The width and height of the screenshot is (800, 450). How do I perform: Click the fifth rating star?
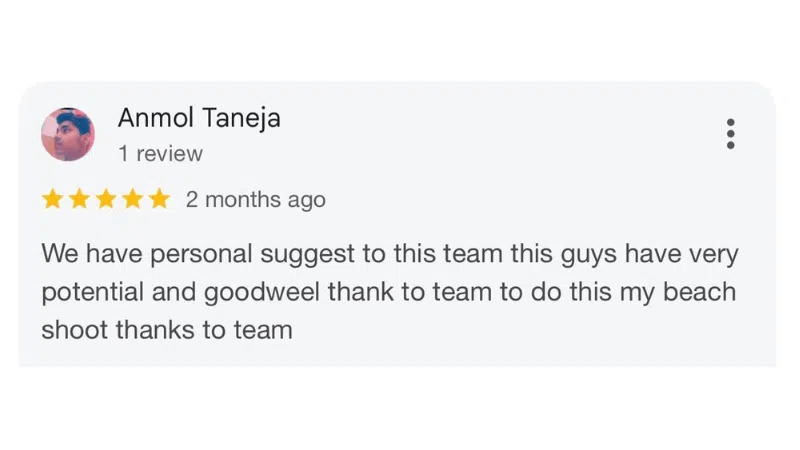(160, 199)
